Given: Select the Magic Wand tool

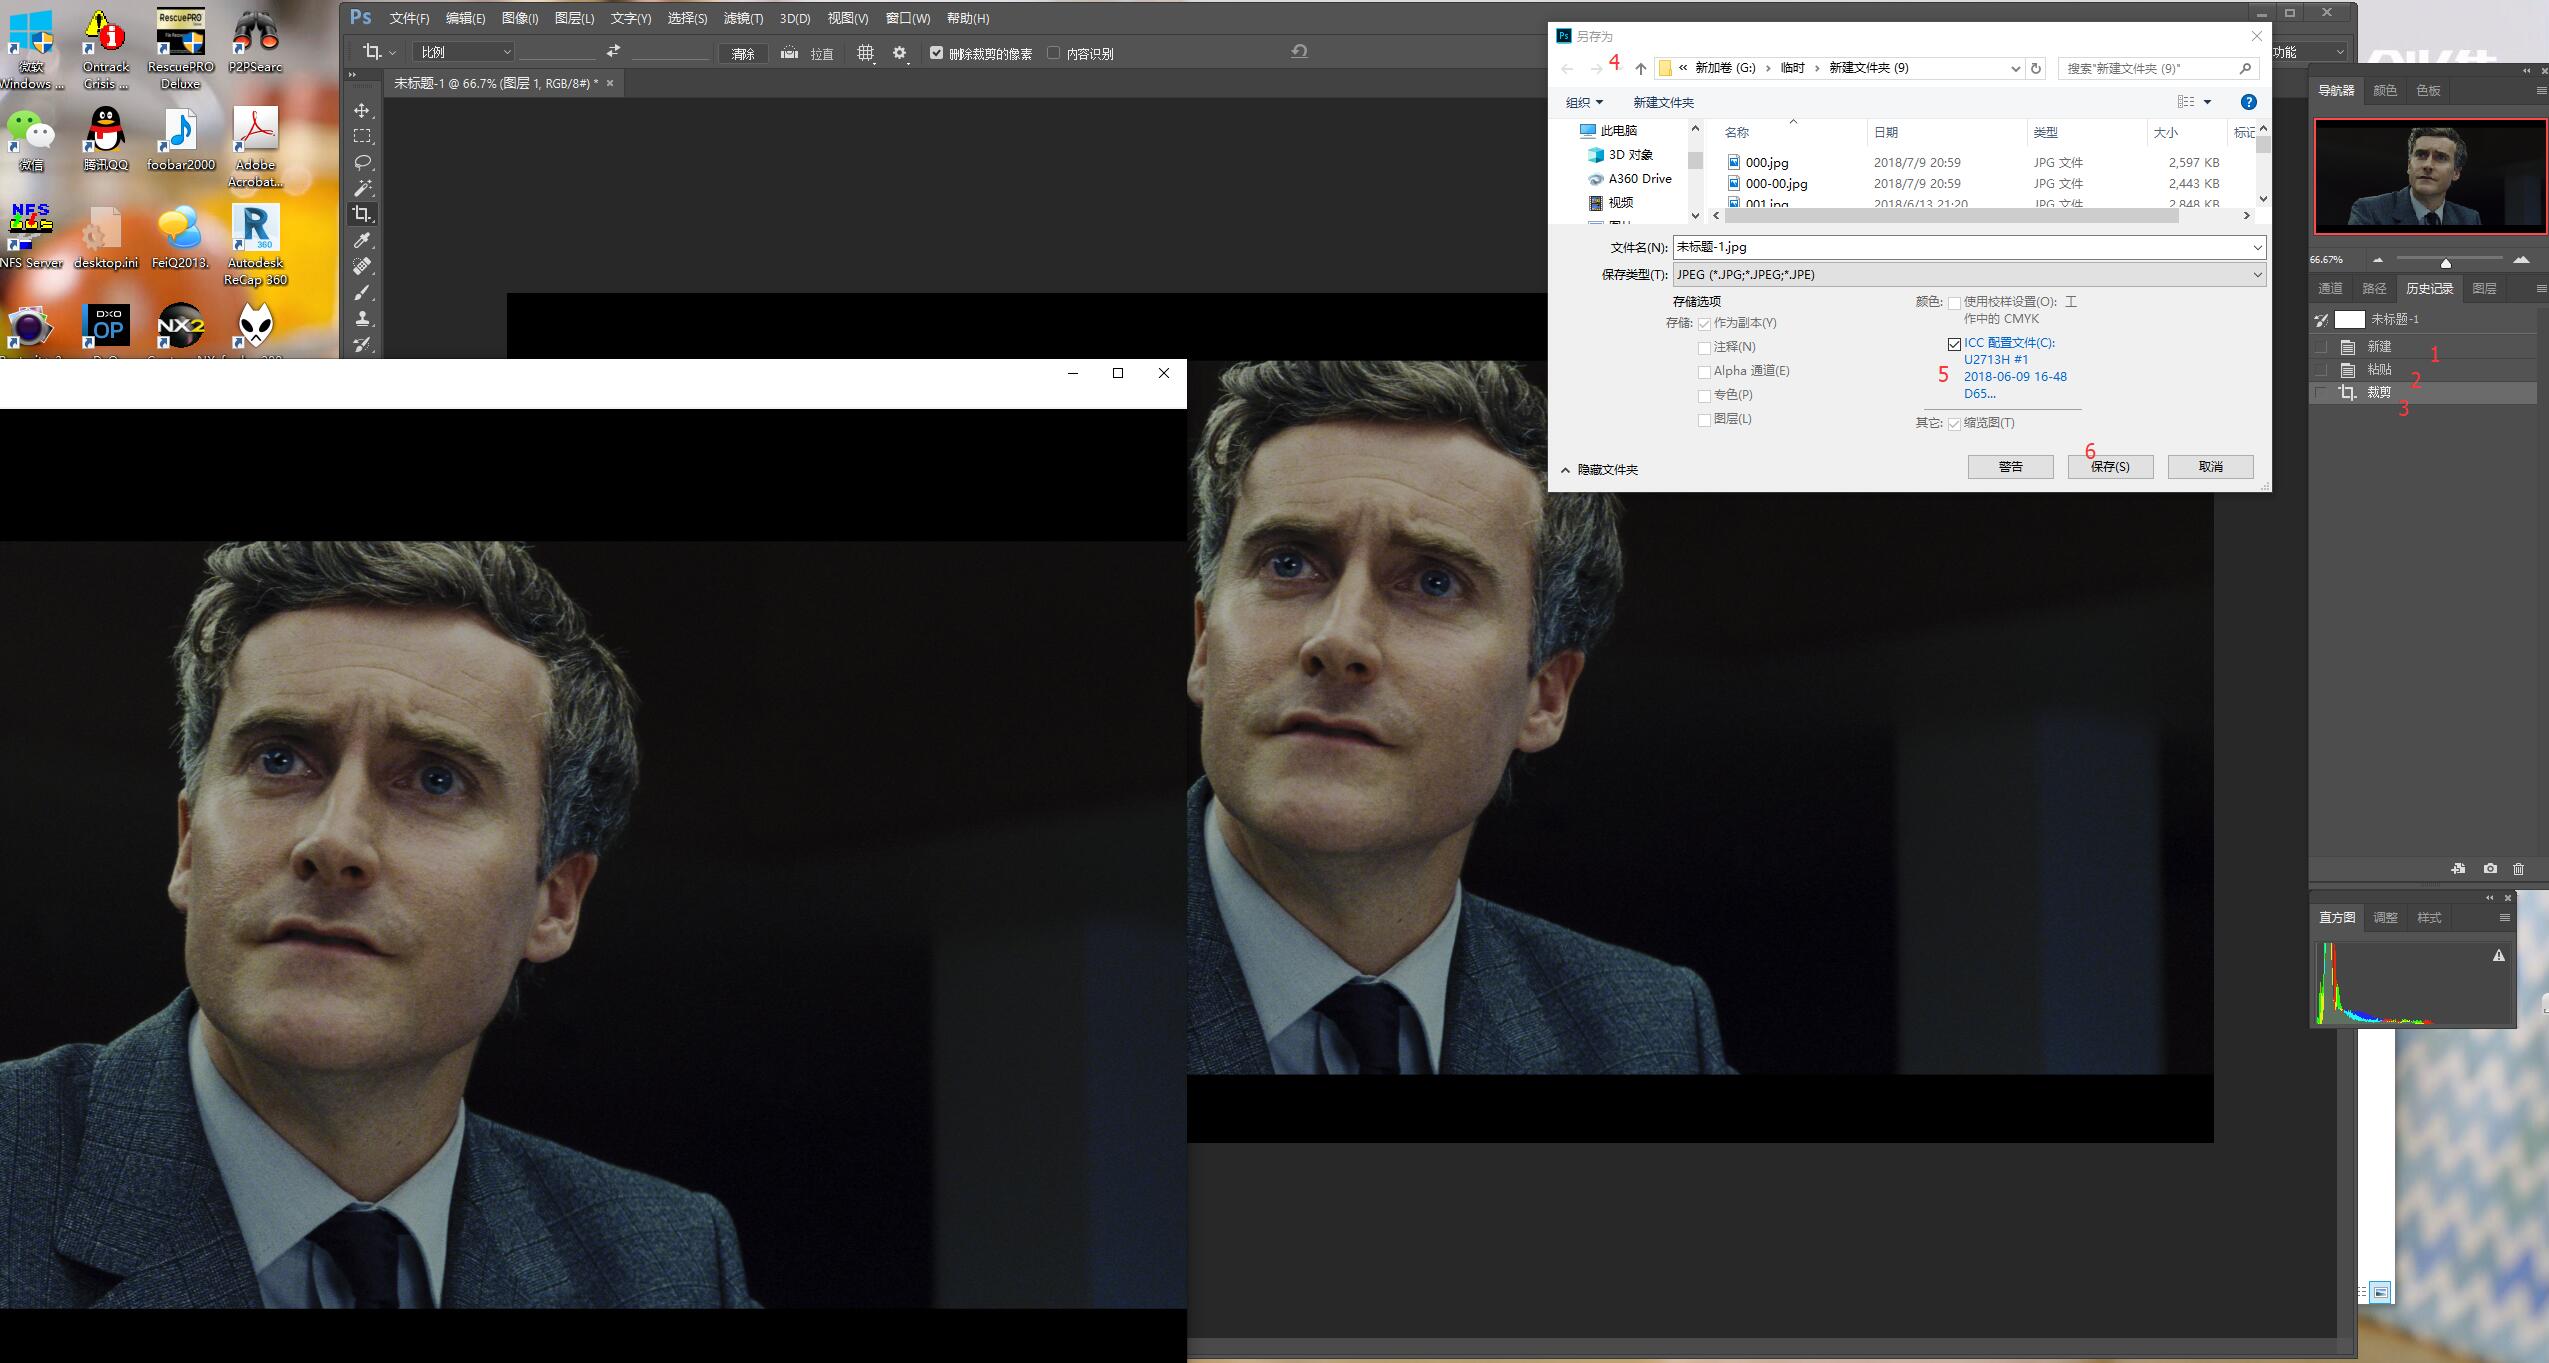Looking at the screenshot, I should [x=362, y=188].
